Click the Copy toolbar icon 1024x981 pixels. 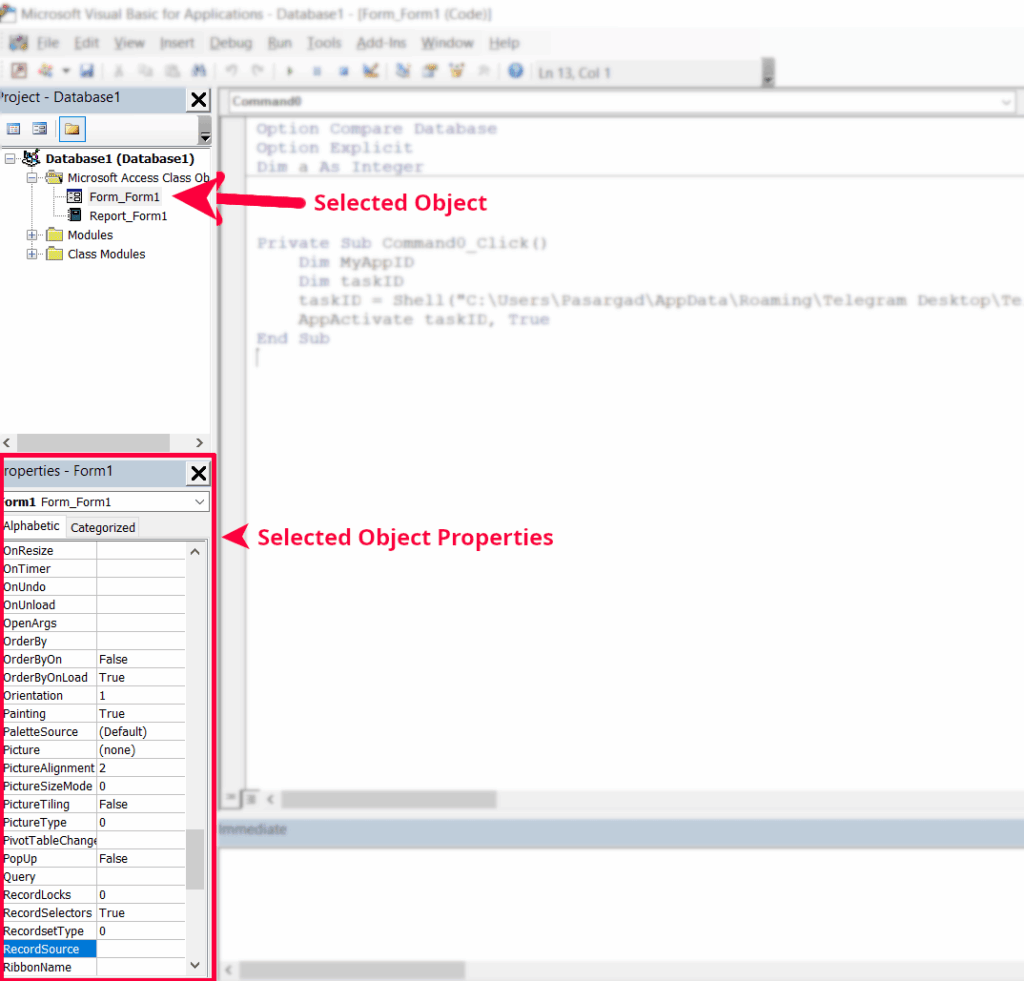point(146,71)
